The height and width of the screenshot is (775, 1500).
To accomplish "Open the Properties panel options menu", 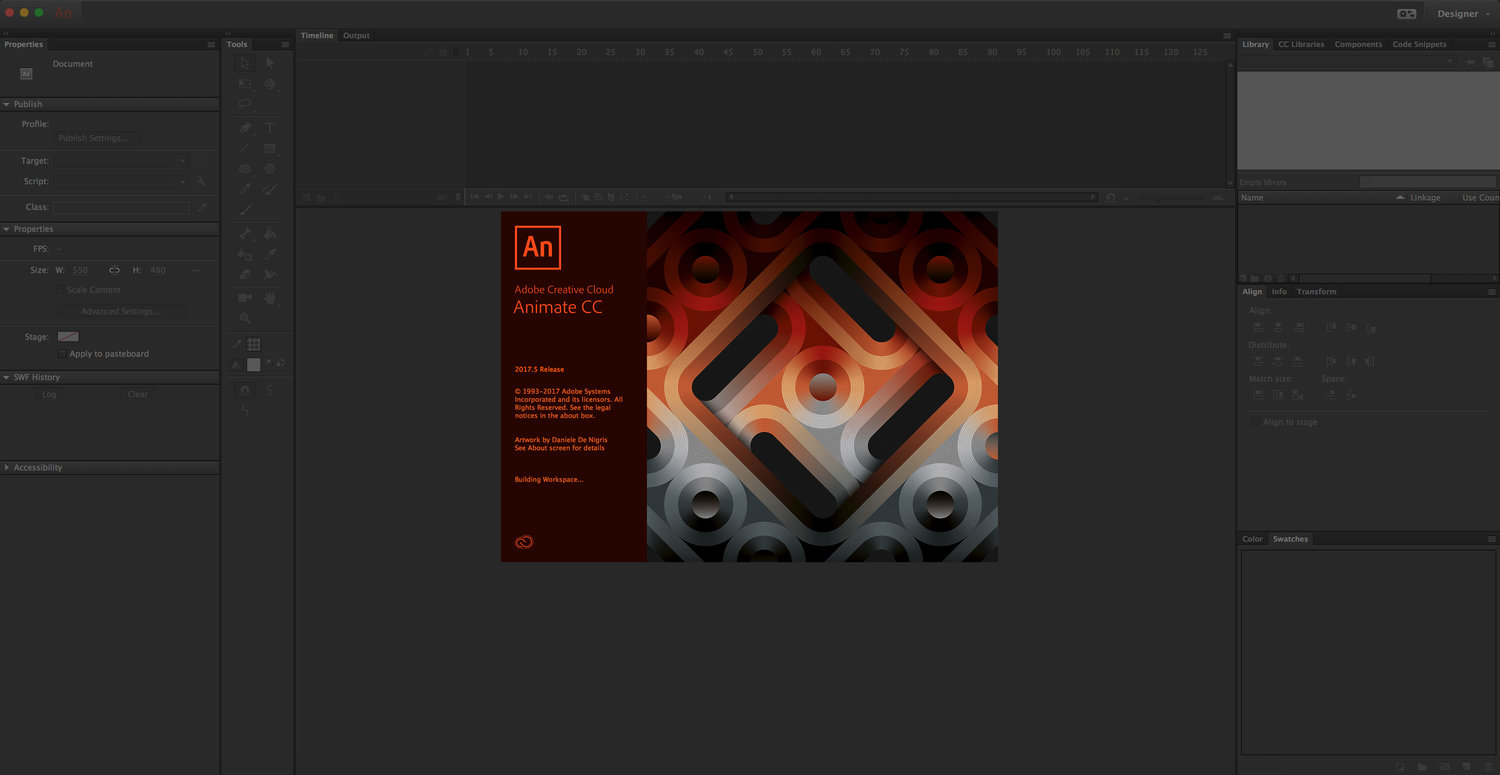I will [211, 44].
